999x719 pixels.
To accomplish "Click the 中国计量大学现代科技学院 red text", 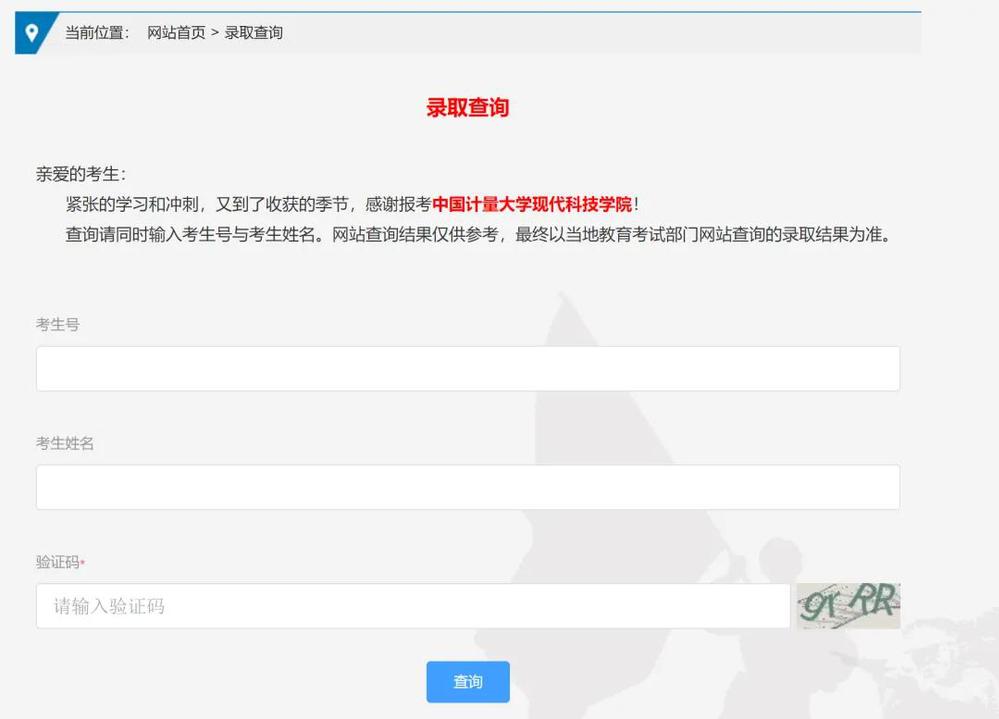I will pos(532,204).
